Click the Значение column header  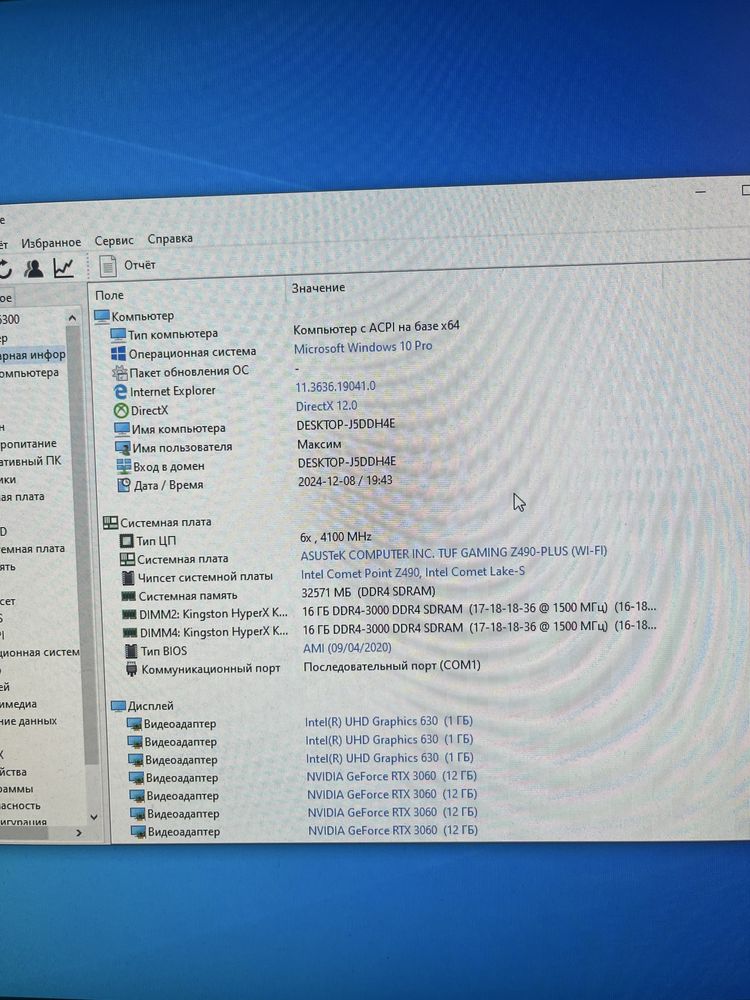click(x=319, y=288)
